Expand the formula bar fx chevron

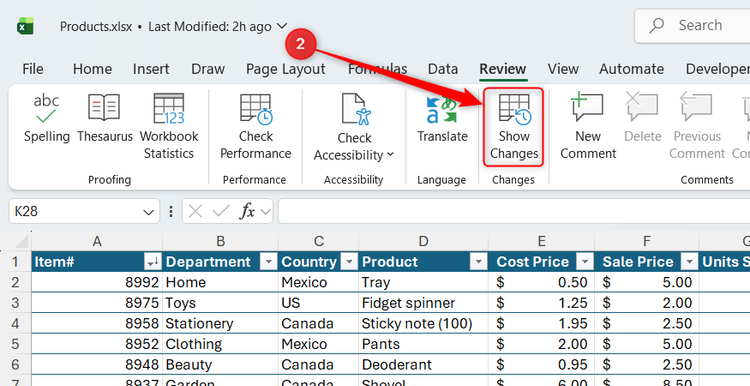[x=265, y=211]
